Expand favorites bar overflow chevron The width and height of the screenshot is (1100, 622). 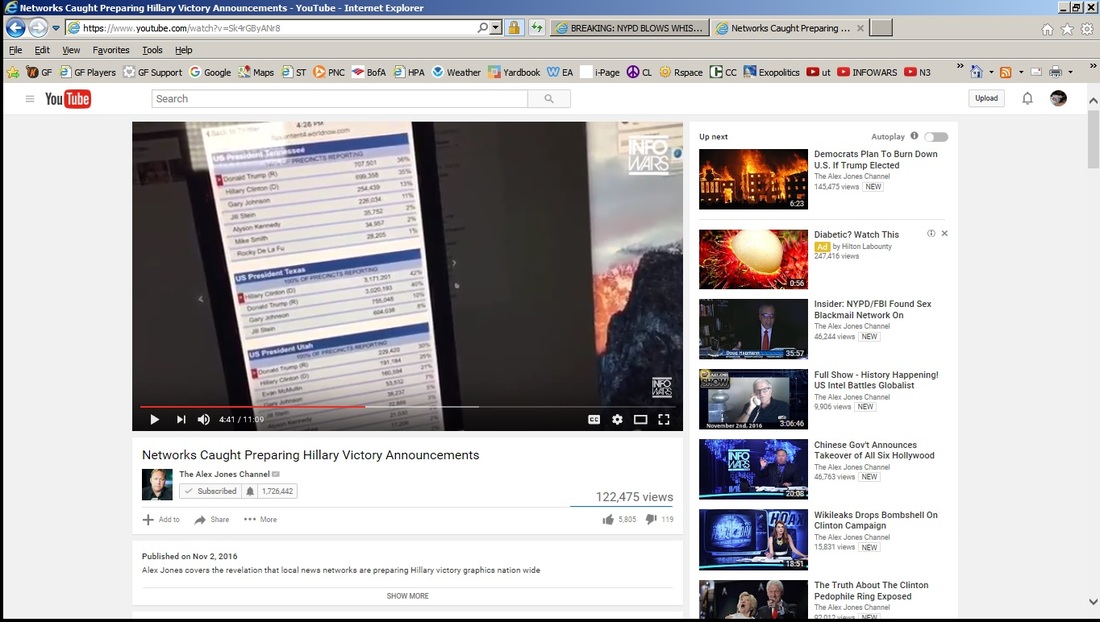pyautogui.click(x=960, y=66)
